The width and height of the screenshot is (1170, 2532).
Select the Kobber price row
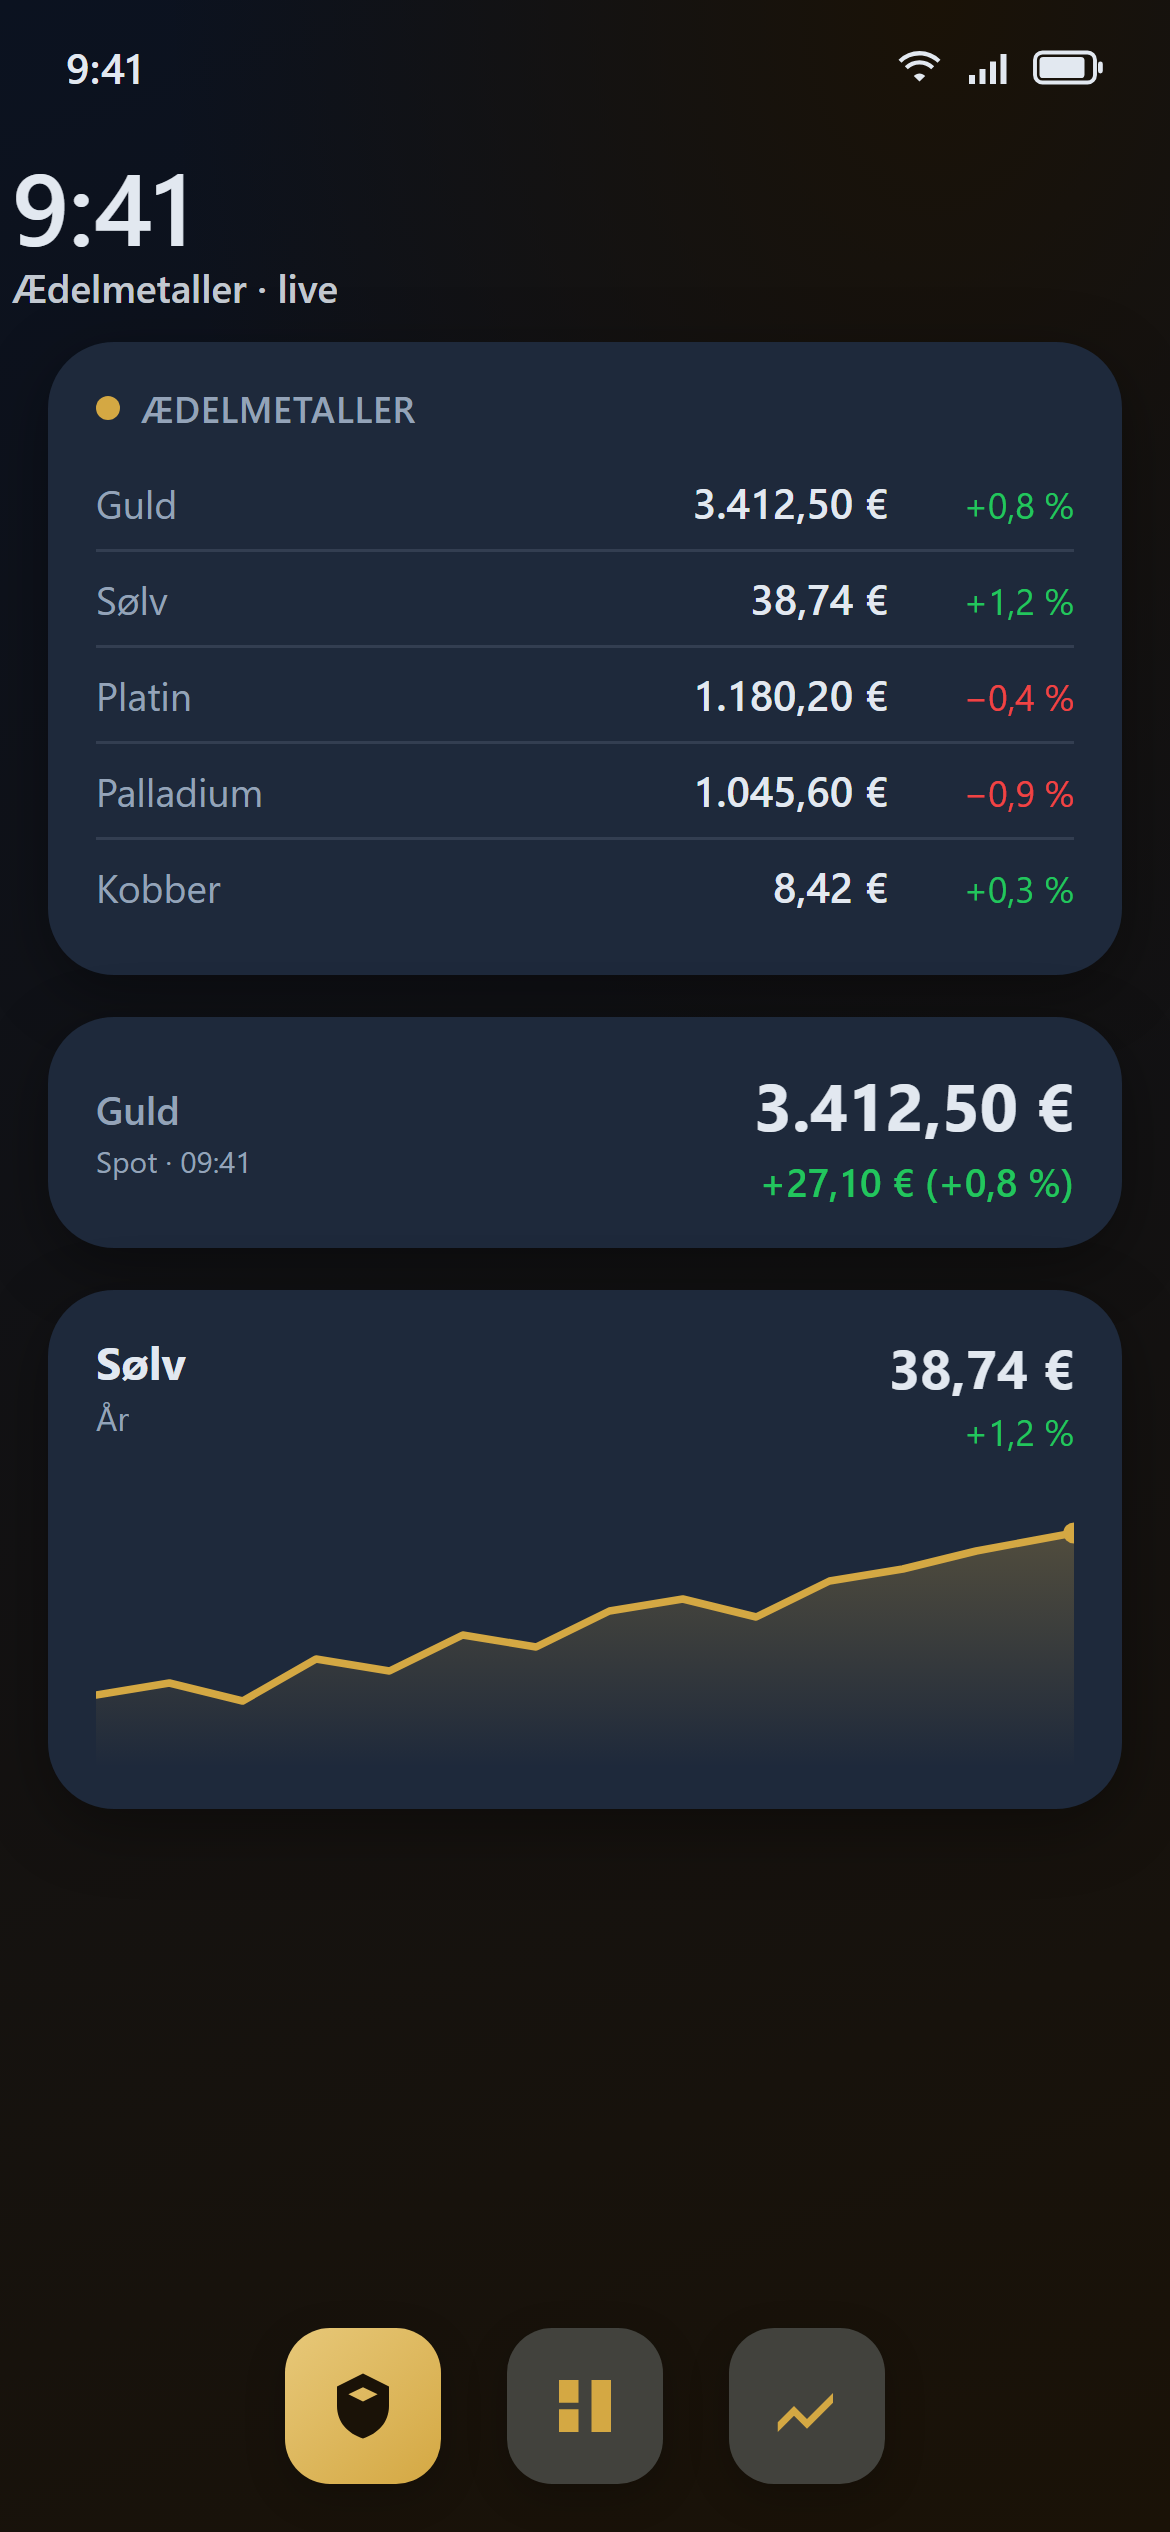click(x=585, y=889)
